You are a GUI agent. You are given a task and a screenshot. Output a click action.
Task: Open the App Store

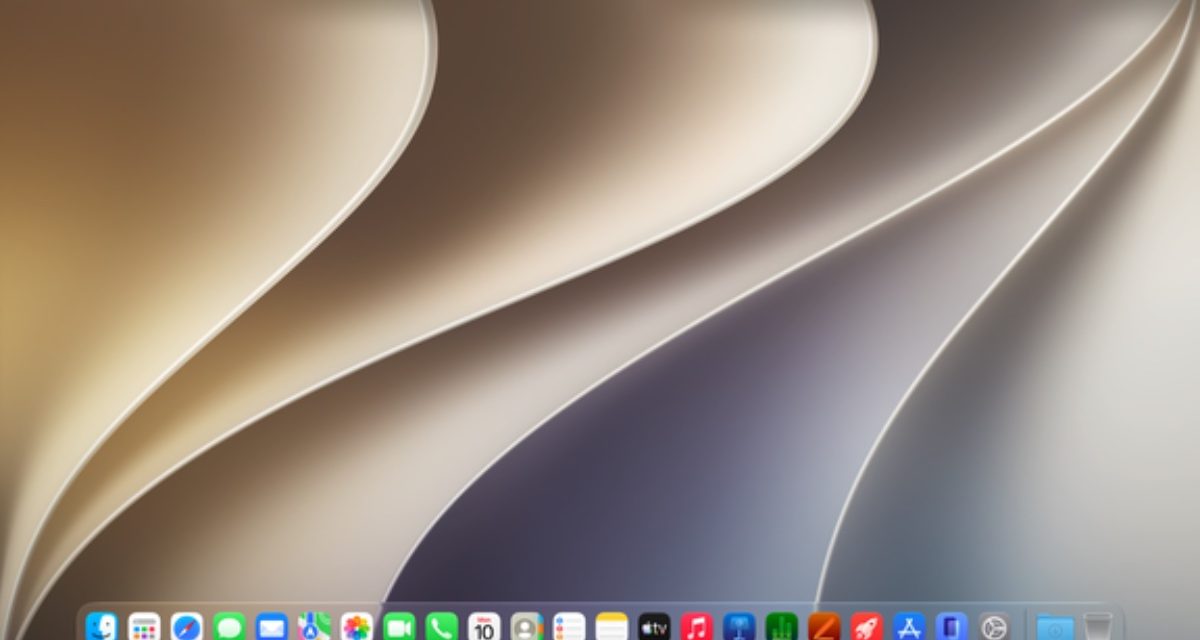(909, 627)
